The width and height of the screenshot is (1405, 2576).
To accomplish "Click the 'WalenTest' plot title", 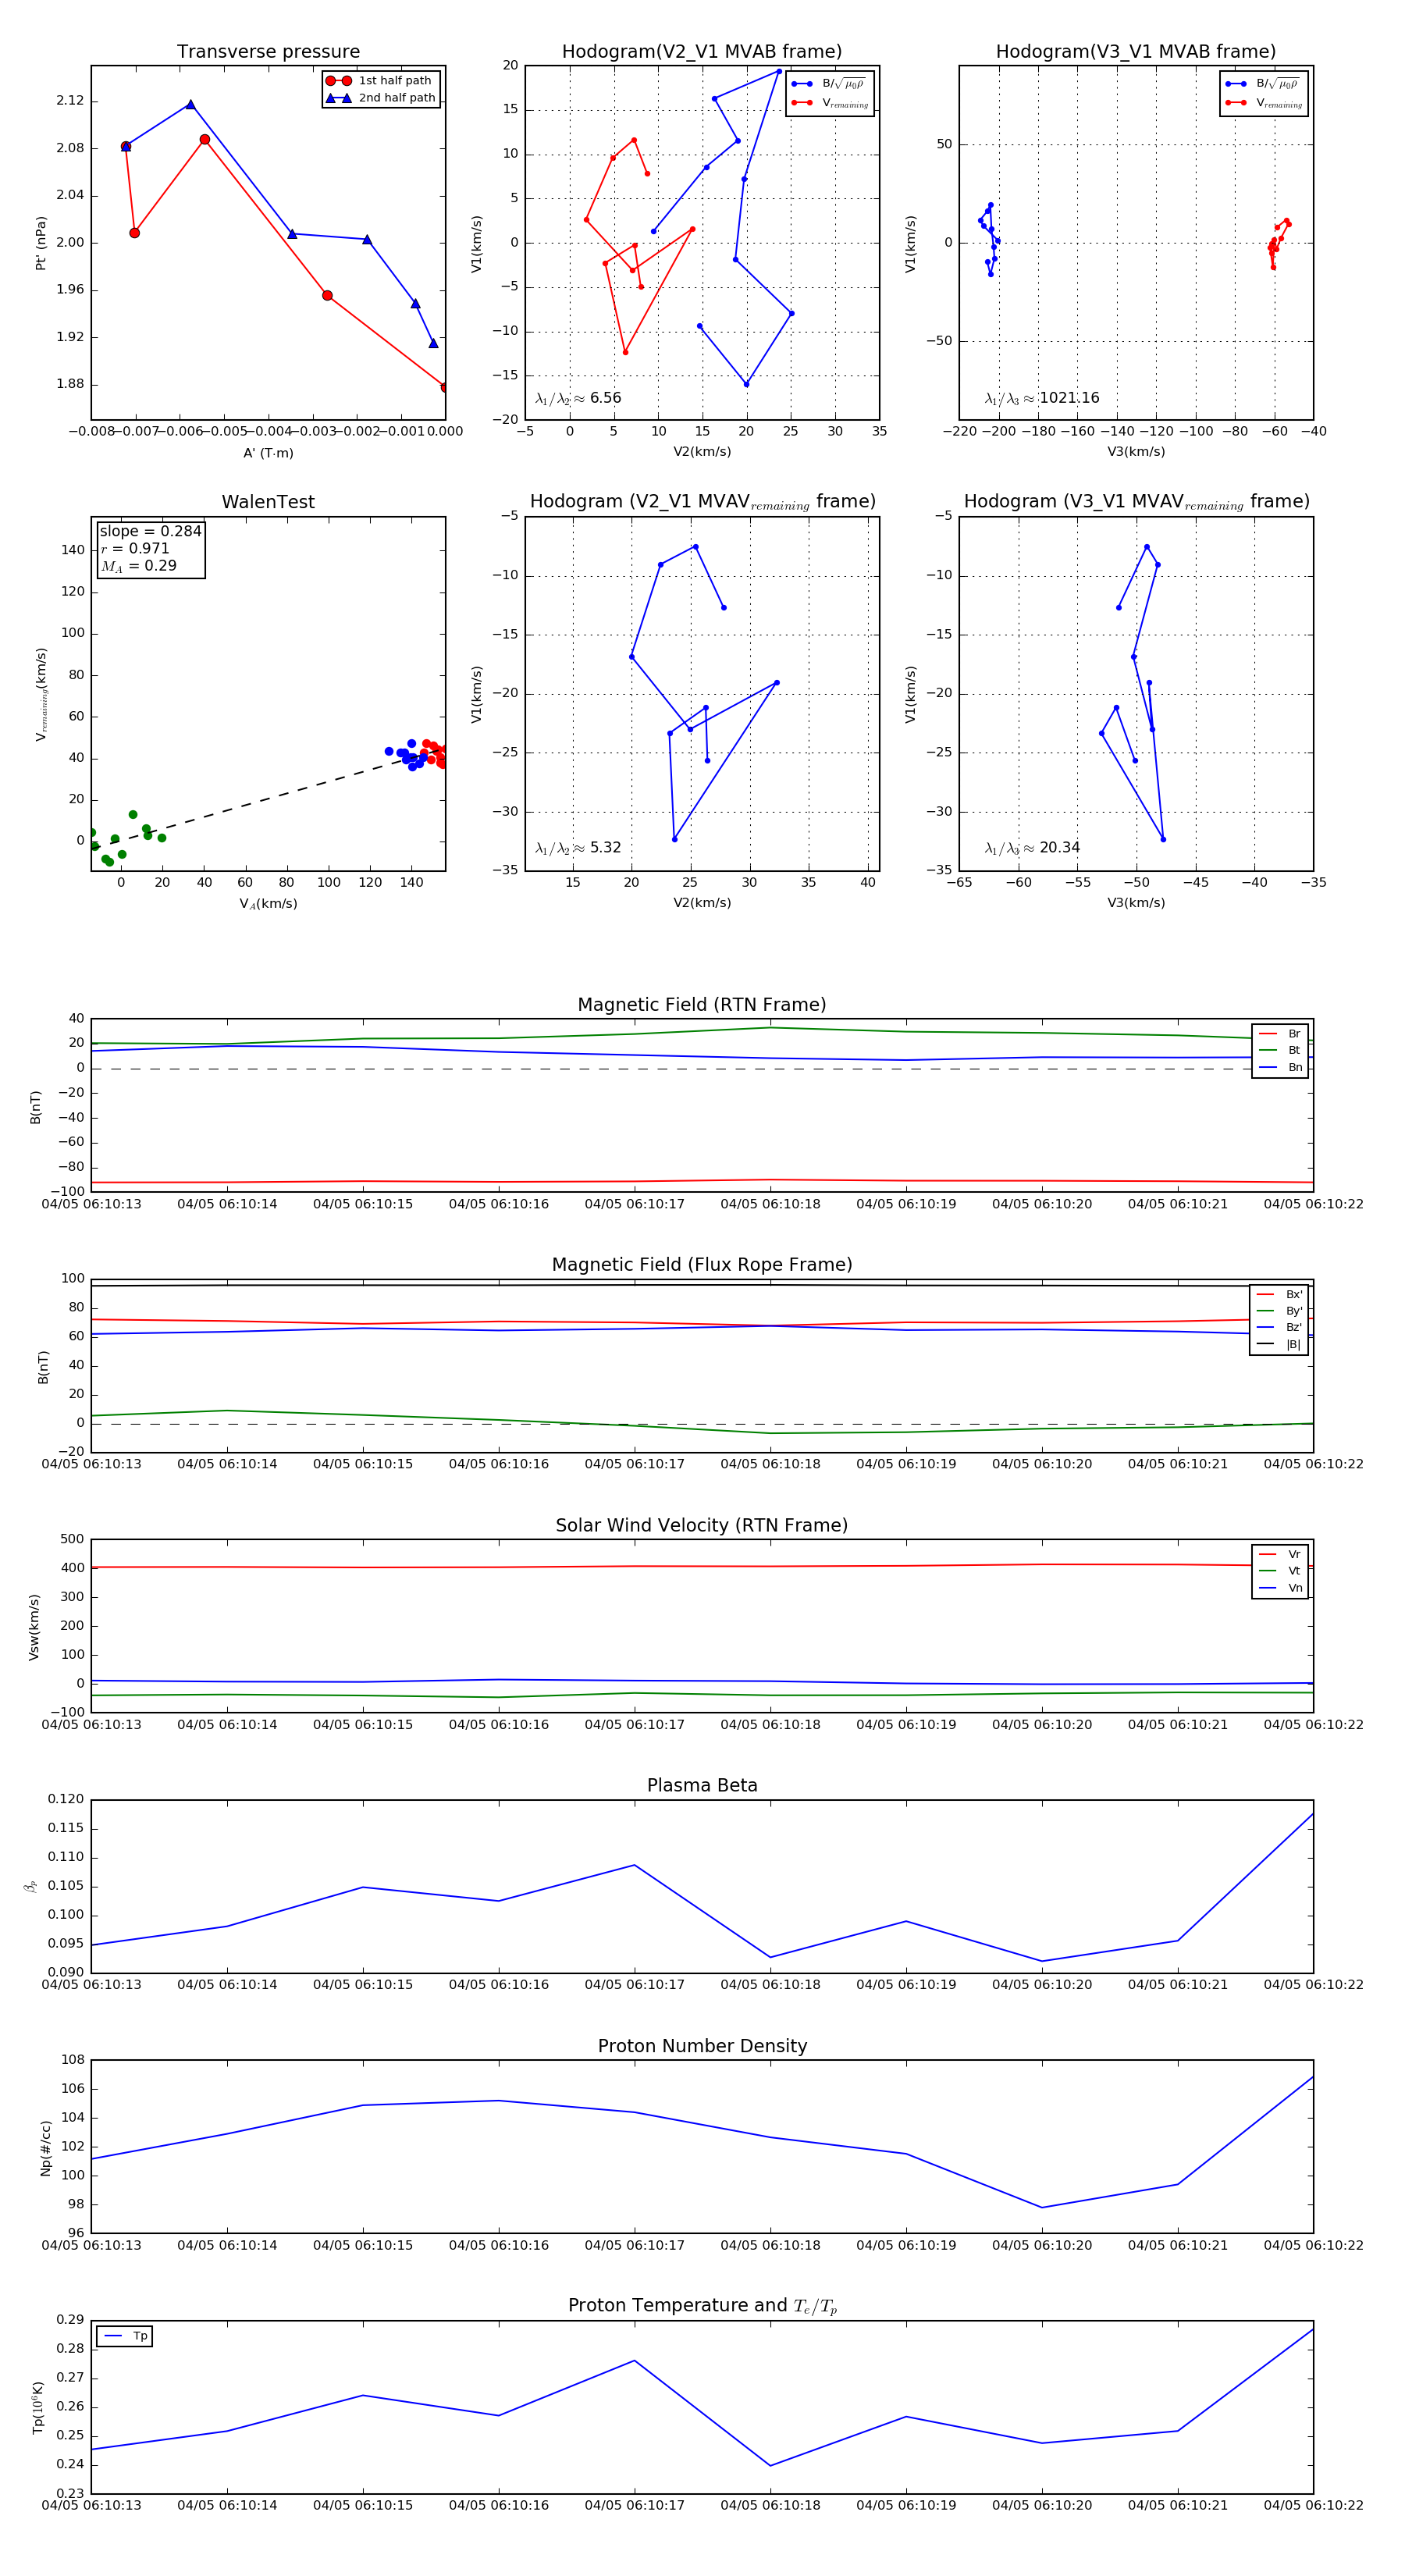I will tap(268, 502).
